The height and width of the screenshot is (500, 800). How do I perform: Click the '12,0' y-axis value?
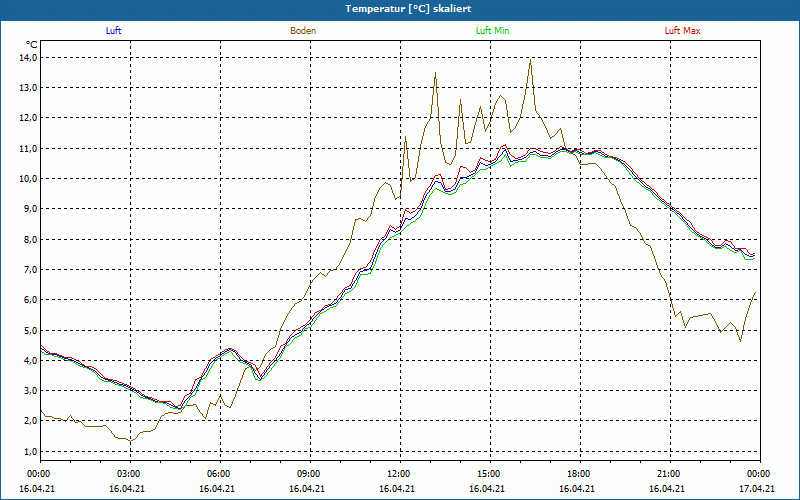(x=29, y=118)
